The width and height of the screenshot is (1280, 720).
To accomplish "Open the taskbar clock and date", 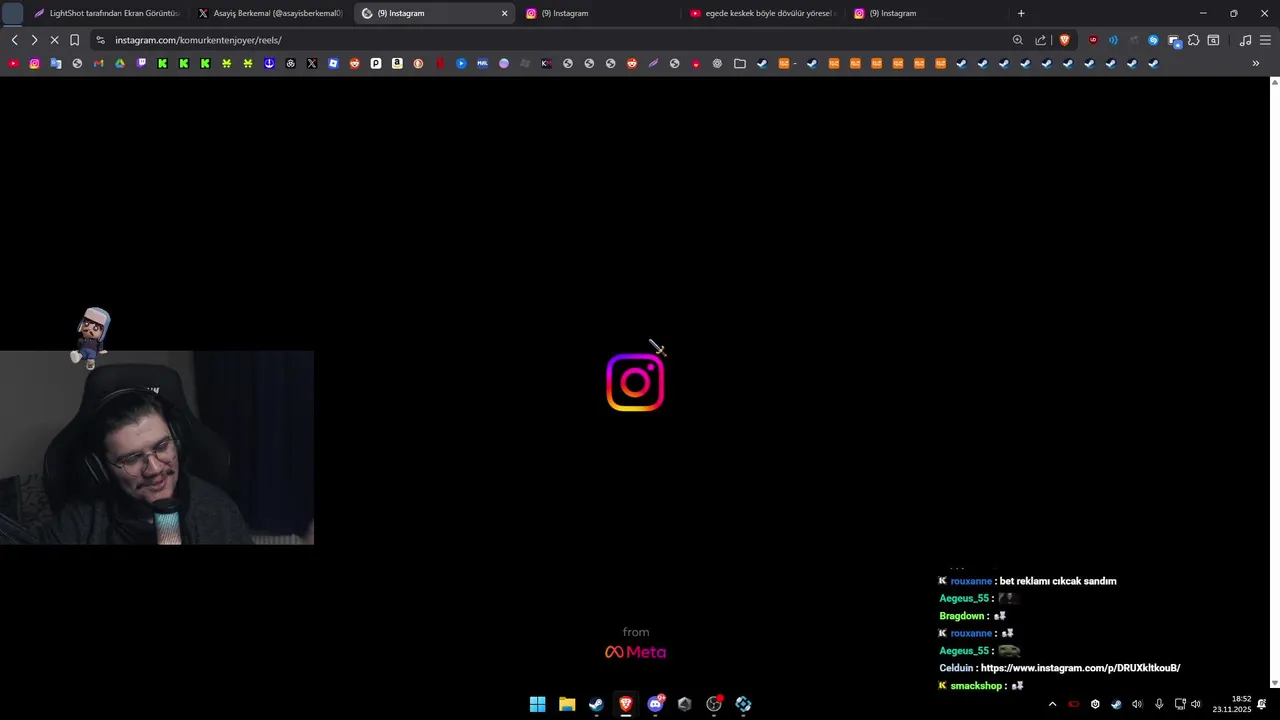I will click(x=1232, y=704).
